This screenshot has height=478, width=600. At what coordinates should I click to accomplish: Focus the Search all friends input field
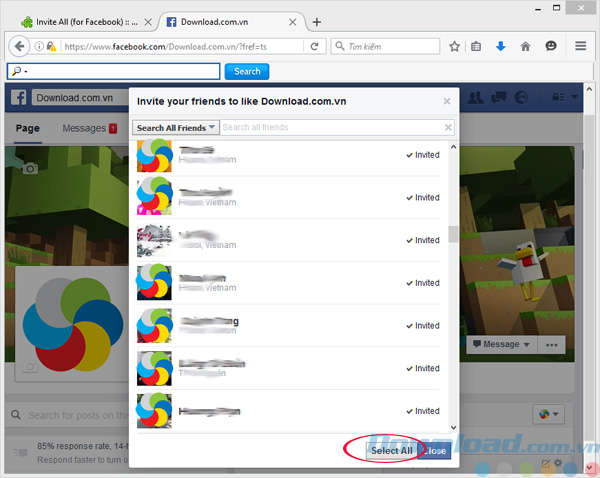pyautogui.click(x=331, y=127)
